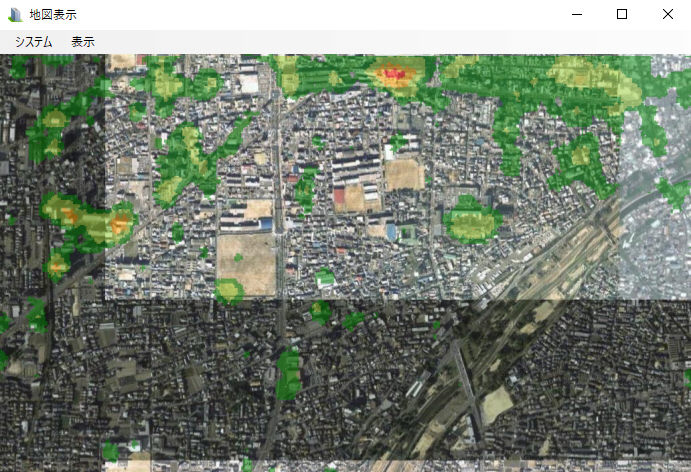Click the blue-roofed building beside the large field
691x472 pixels.
pos(265,224)
